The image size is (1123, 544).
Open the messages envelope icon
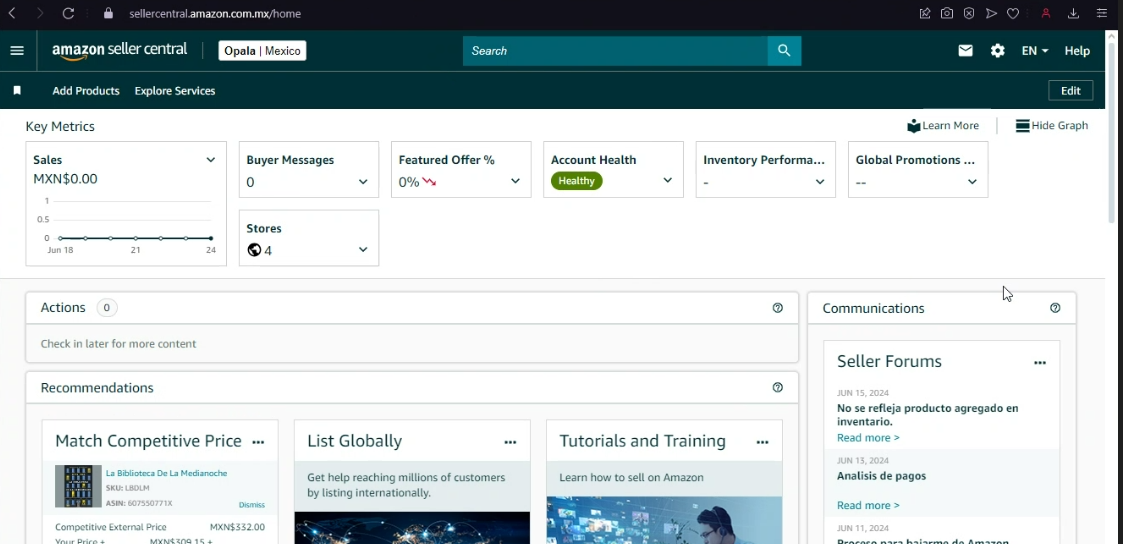tap(965, 51)
